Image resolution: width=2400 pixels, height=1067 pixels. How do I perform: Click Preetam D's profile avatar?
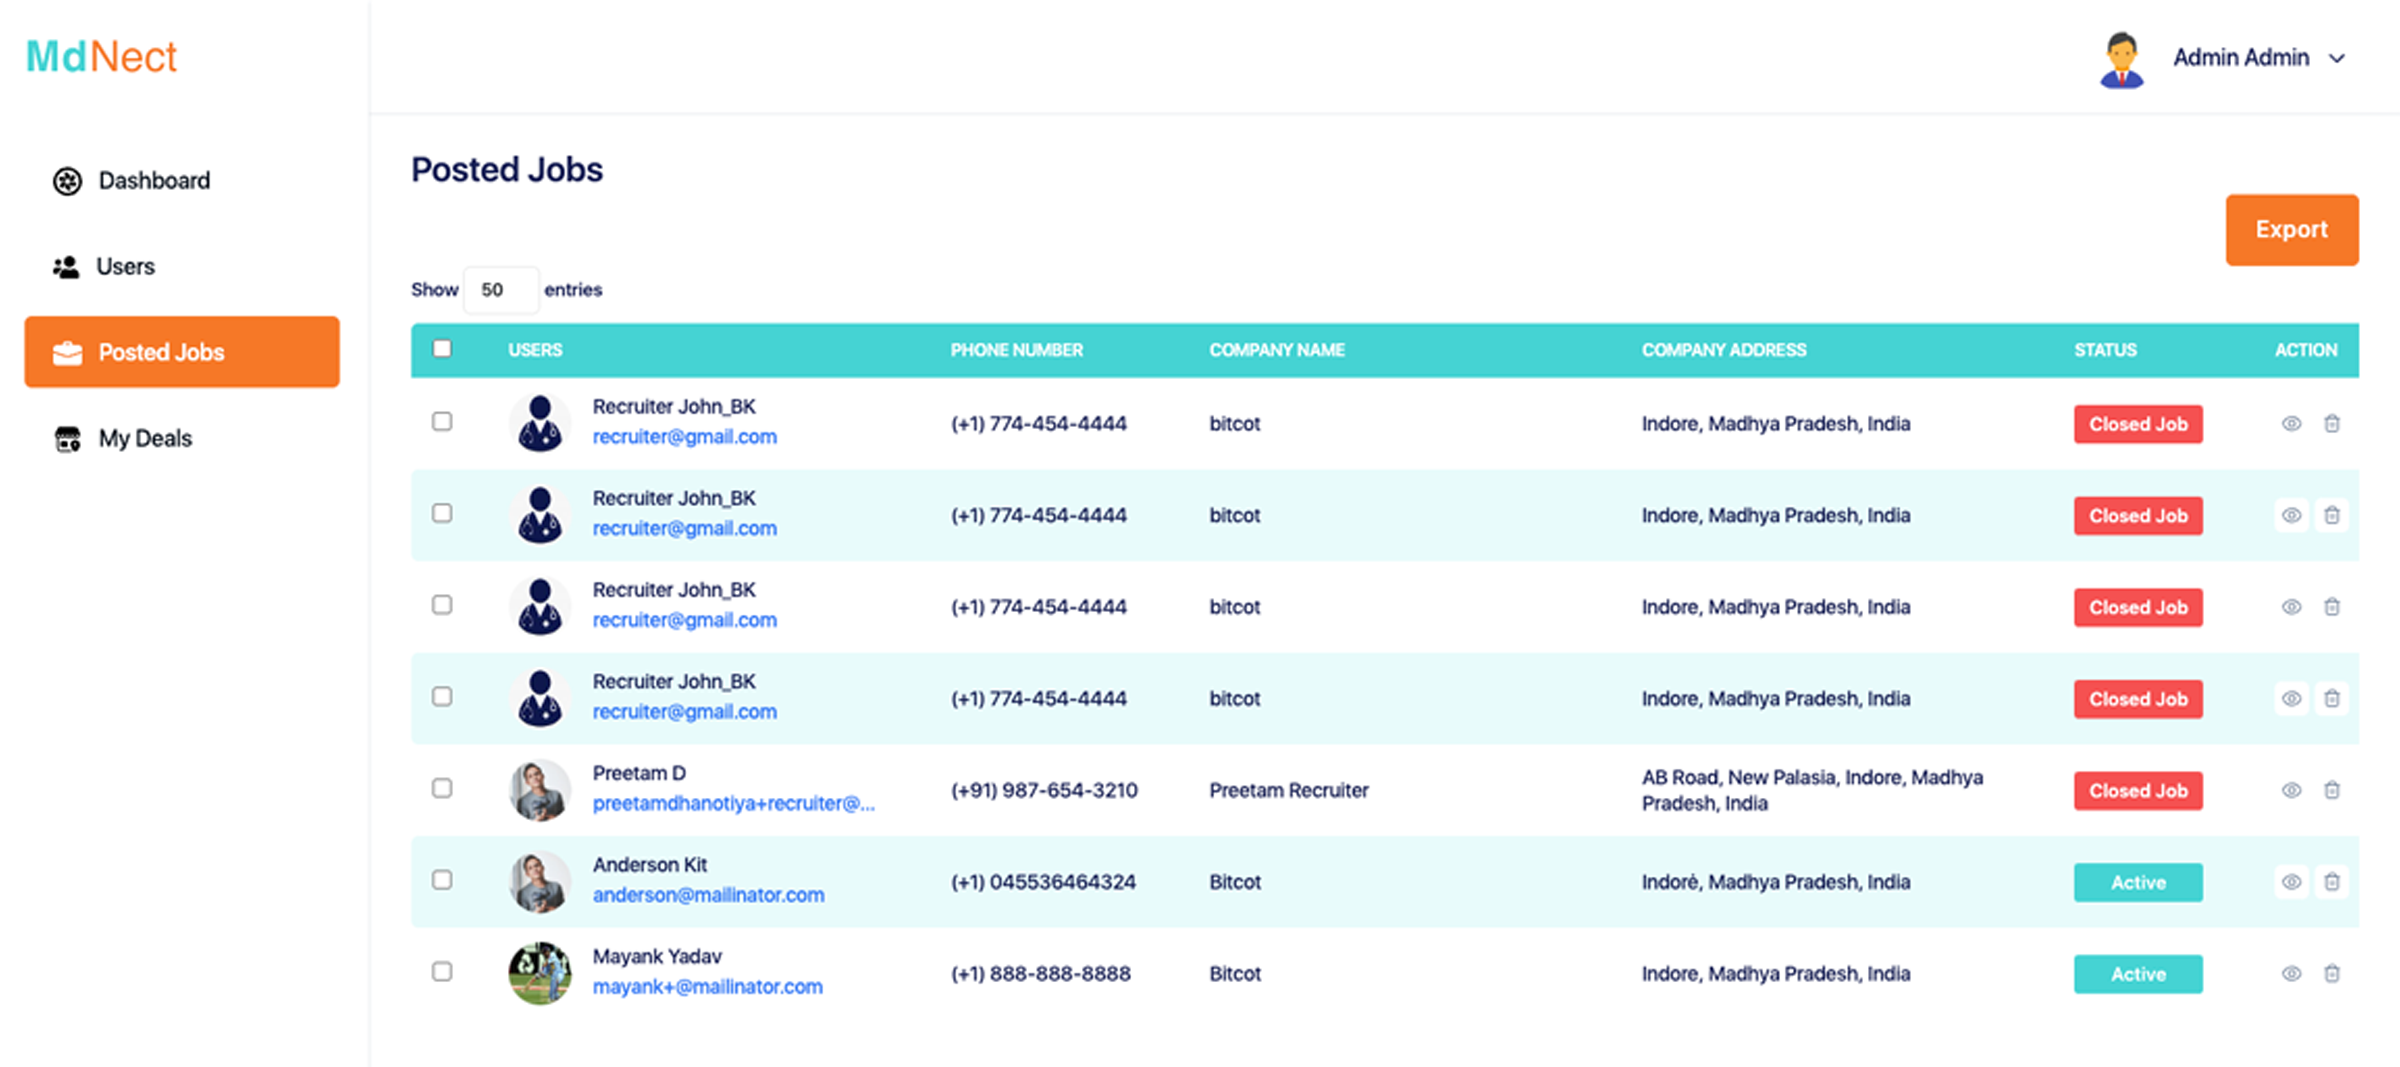coord(539,789)
